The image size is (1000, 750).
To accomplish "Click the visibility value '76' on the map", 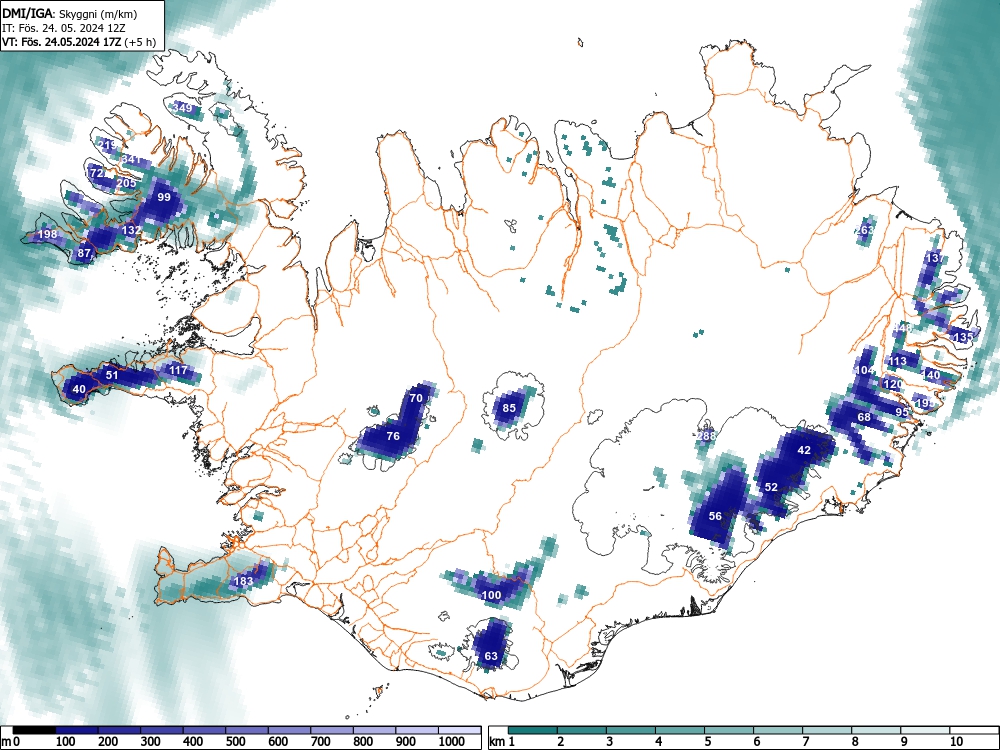I will (393, 436).
